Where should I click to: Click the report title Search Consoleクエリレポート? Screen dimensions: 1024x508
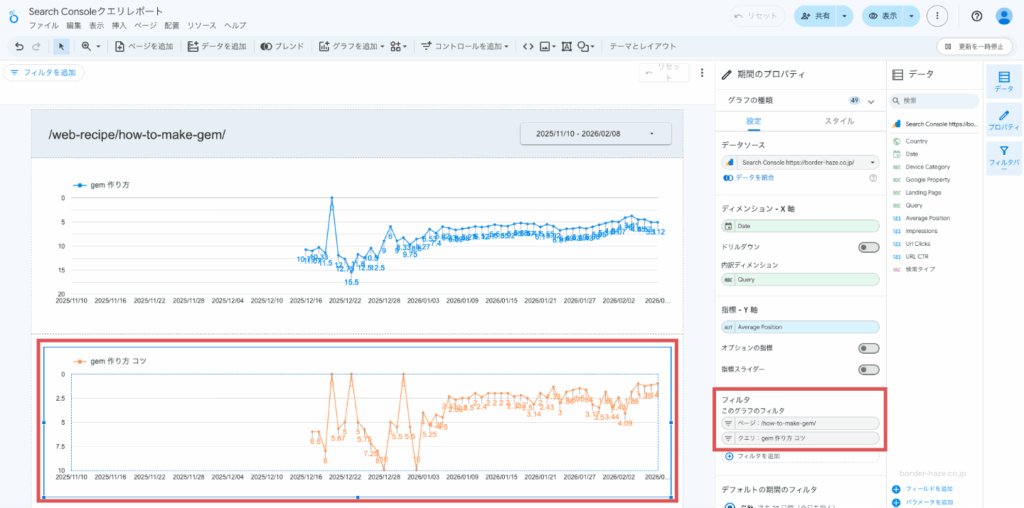coord(96,12)
